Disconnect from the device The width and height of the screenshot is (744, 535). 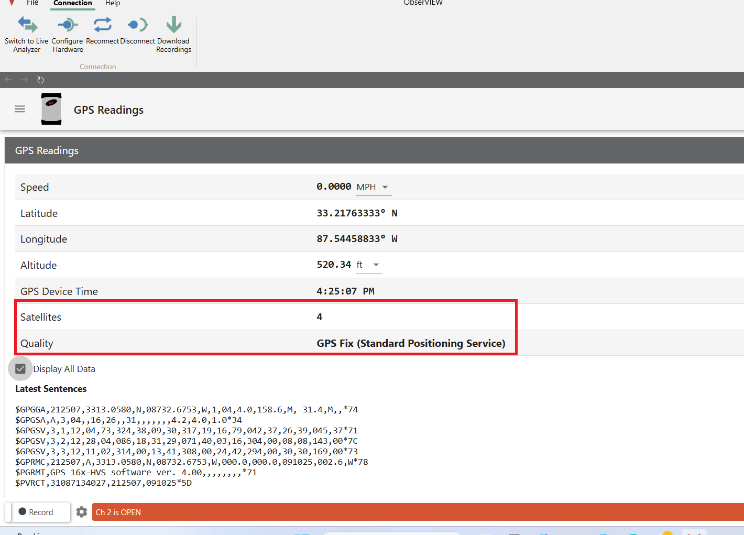pyautogui.click(x=138, y=25)
